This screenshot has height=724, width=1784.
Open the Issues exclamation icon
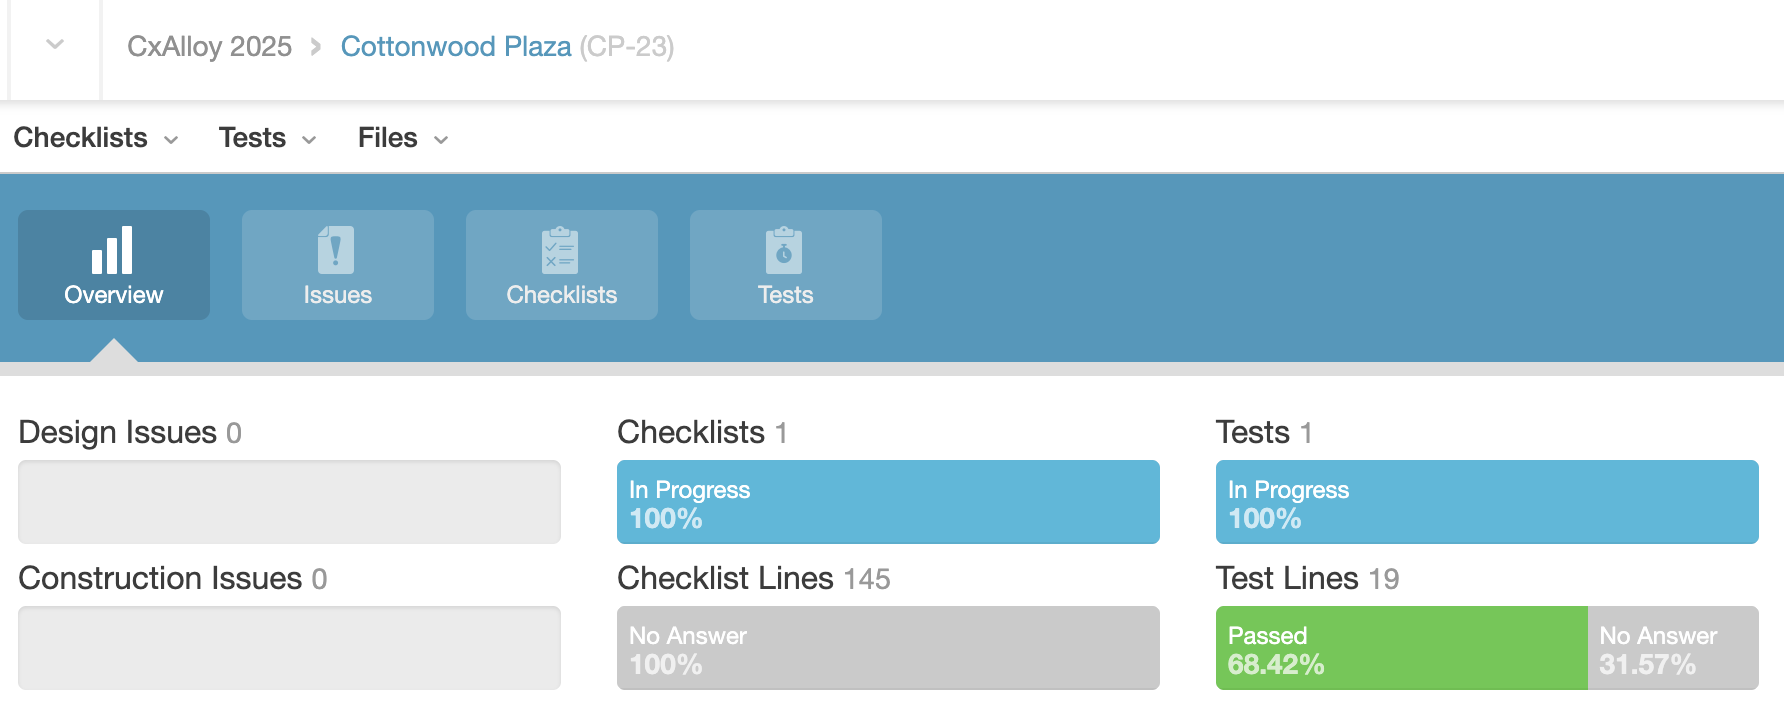click(336, 250)
